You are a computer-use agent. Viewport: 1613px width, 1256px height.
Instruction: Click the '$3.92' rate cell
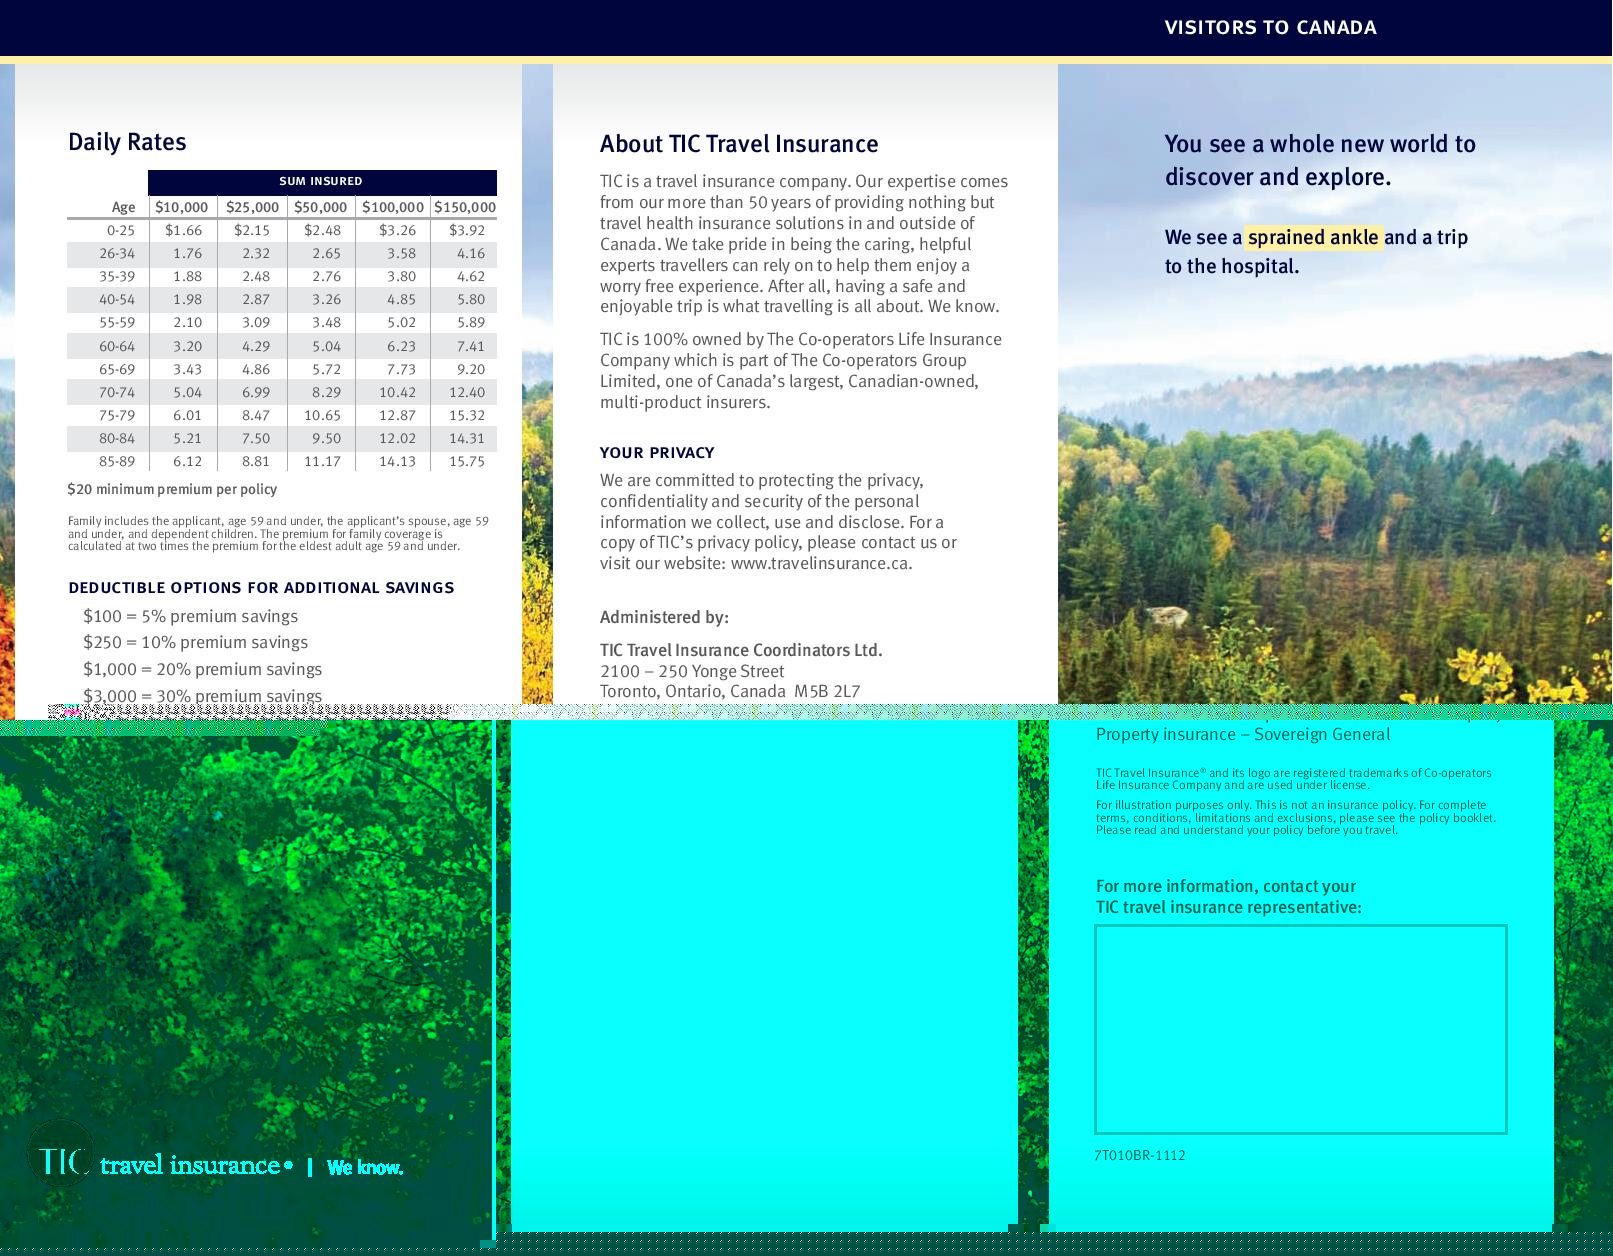[x=467, y=230]
